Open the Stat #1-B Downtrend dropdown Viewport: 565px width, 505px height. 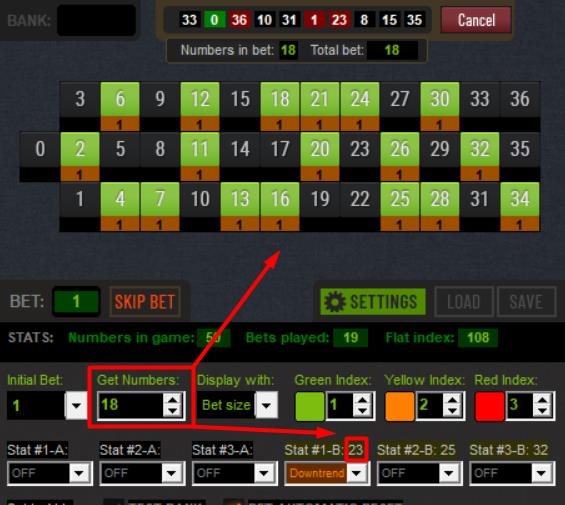[357, 473]
